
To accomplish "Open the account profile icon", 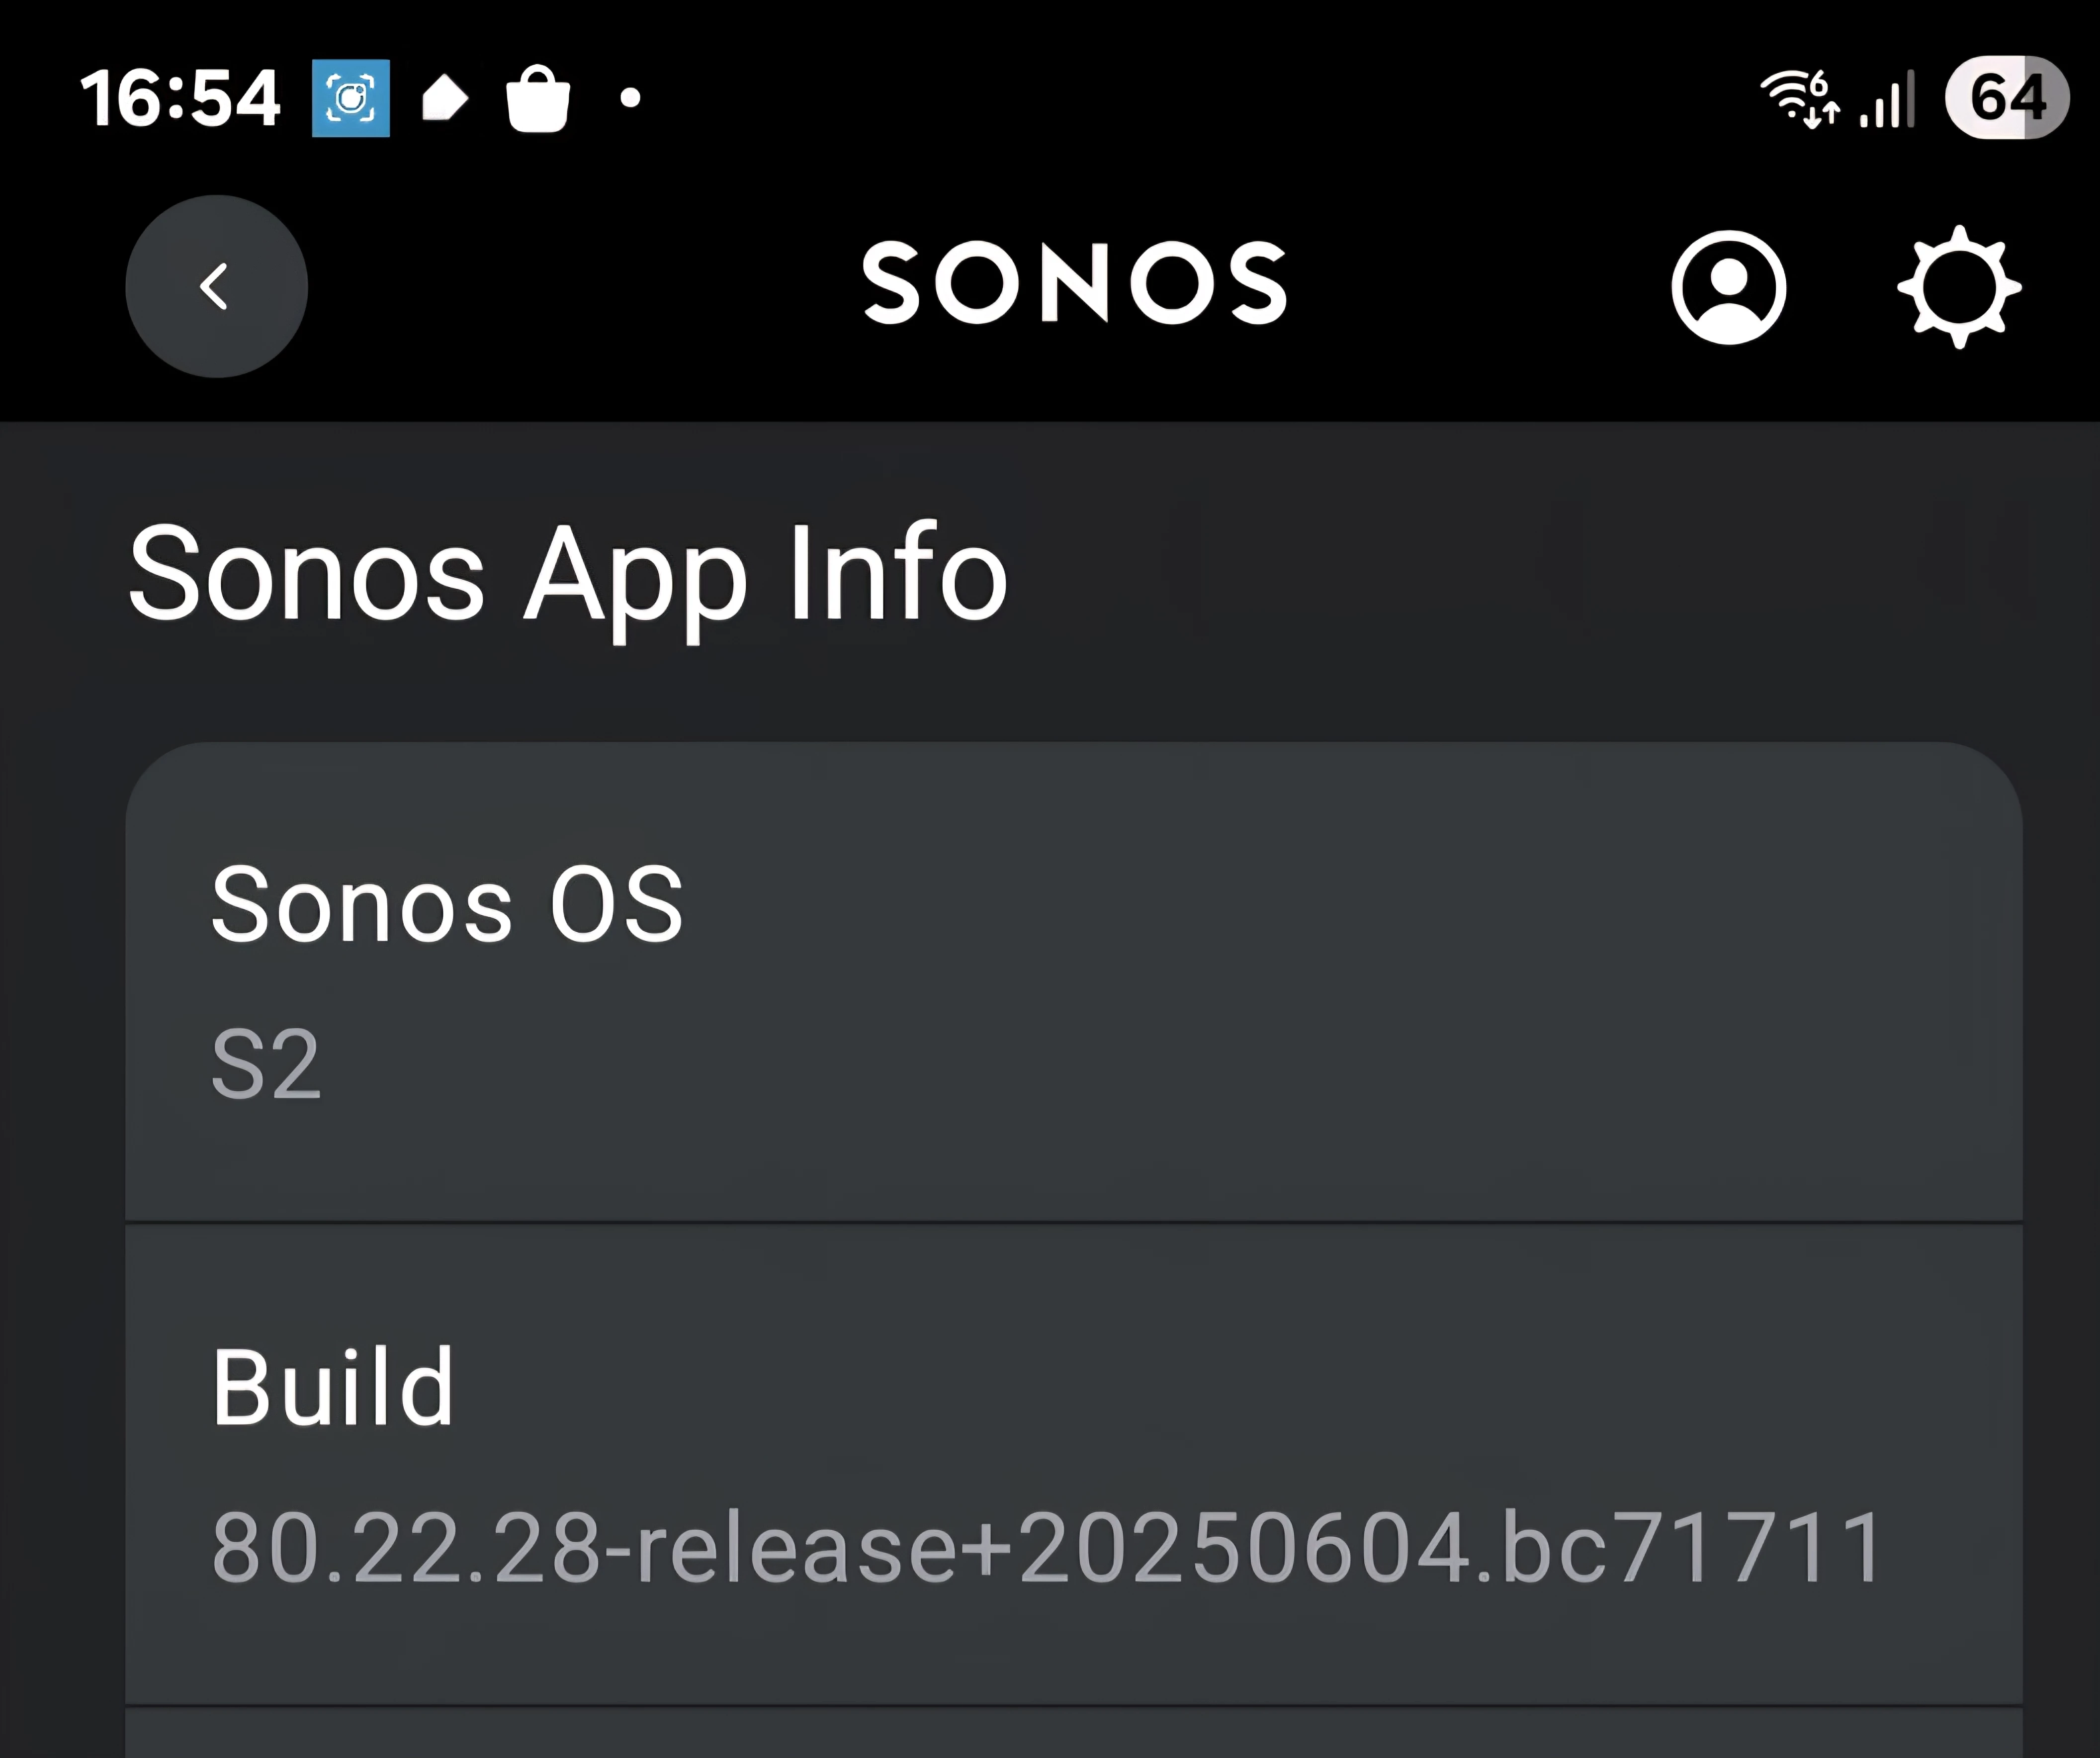I will 1729,288.
